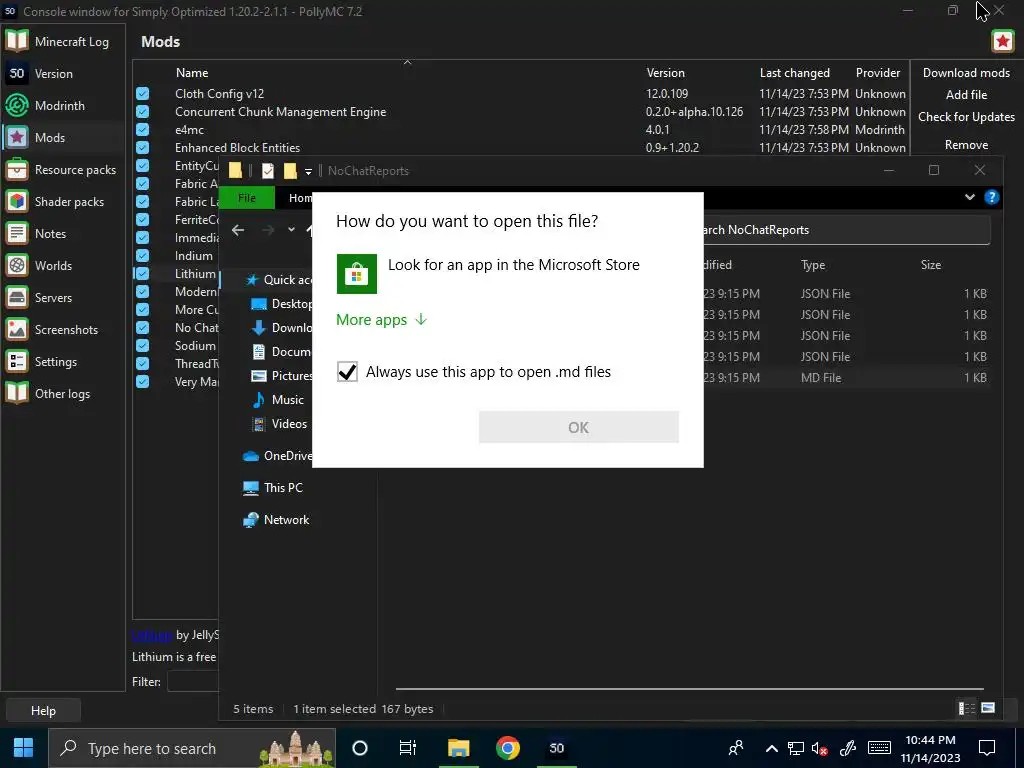Select Music folder in navigation pane
Viewport: 1024px width, 768px height.
(x=278, y=400)
